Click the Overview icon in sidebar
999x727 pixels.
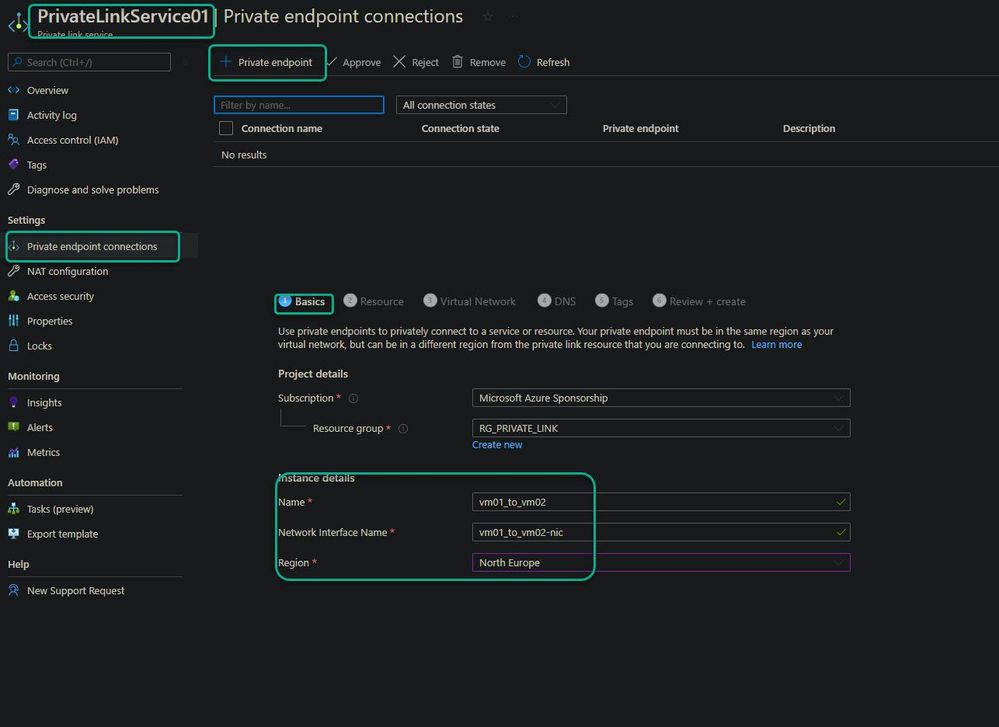click(13, 90)
